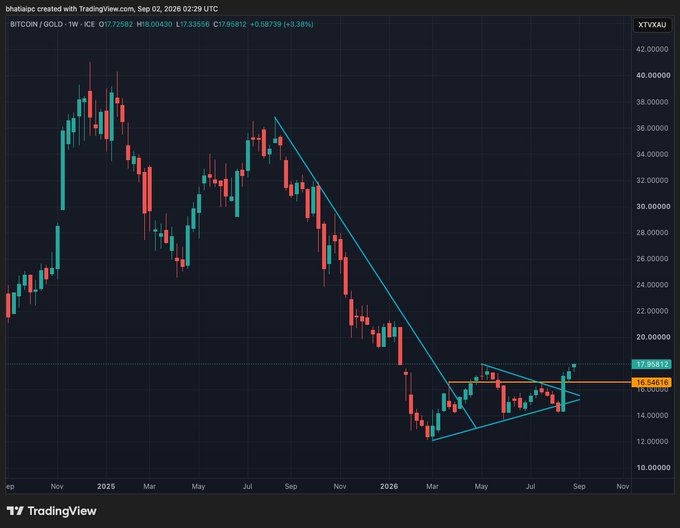Click the green 17.95812 last price label
The image size is (680, 528).
point(652,364)
